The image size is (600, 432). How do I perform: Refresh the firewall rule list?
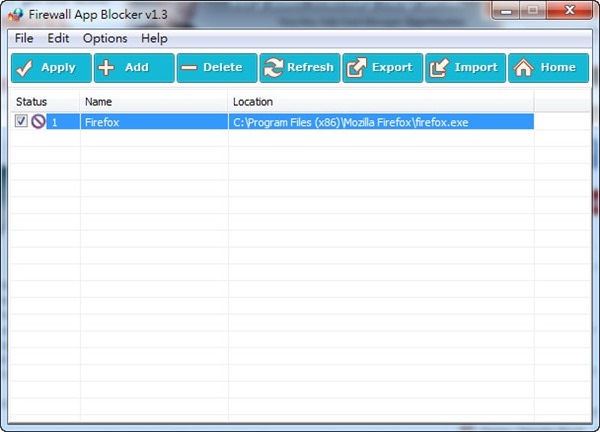tap(299, 68)
